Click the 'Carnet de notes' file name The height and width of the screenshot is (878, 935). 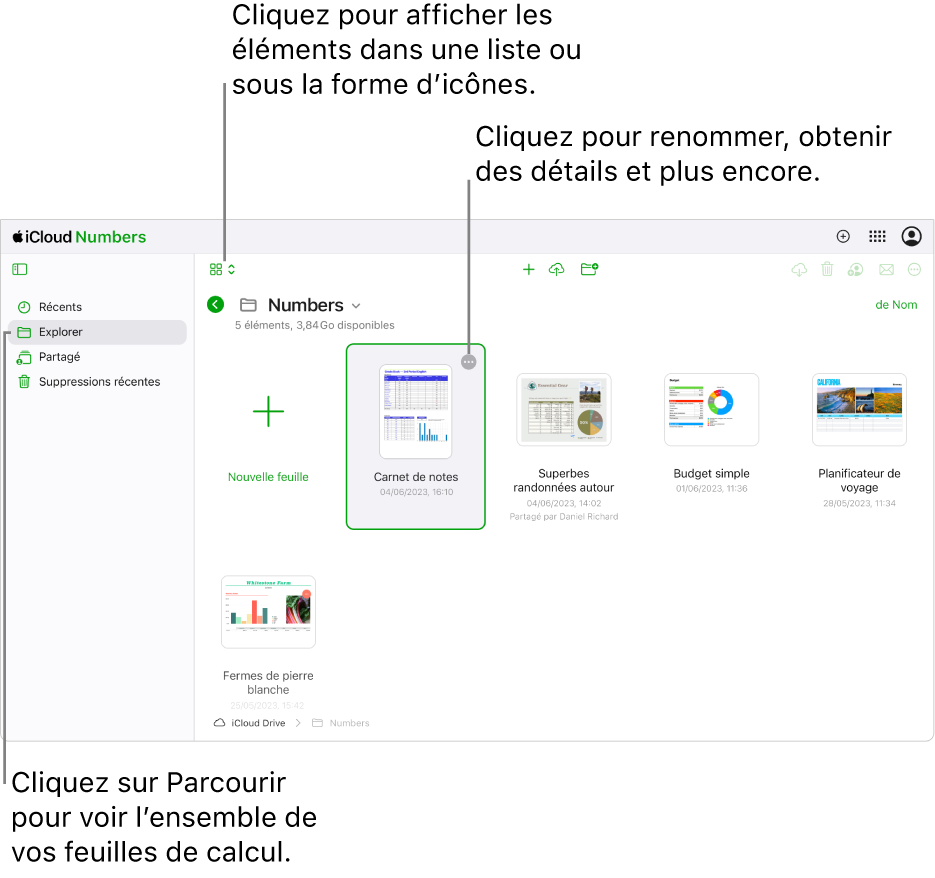tap(416, 477)
